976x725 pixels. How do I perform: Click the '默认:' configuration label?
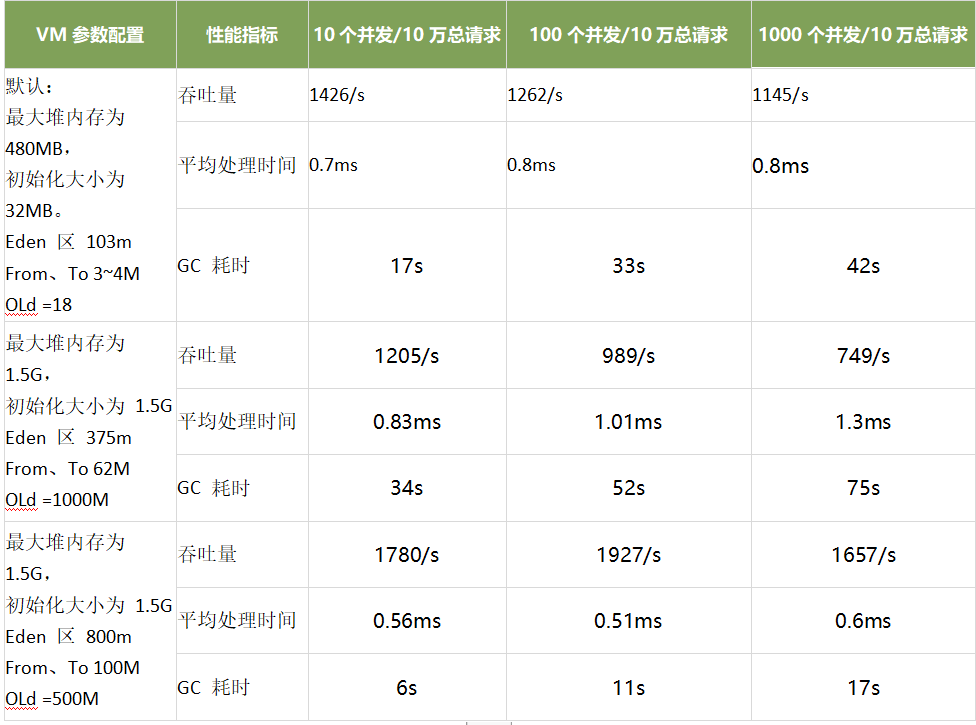(29, 86)
